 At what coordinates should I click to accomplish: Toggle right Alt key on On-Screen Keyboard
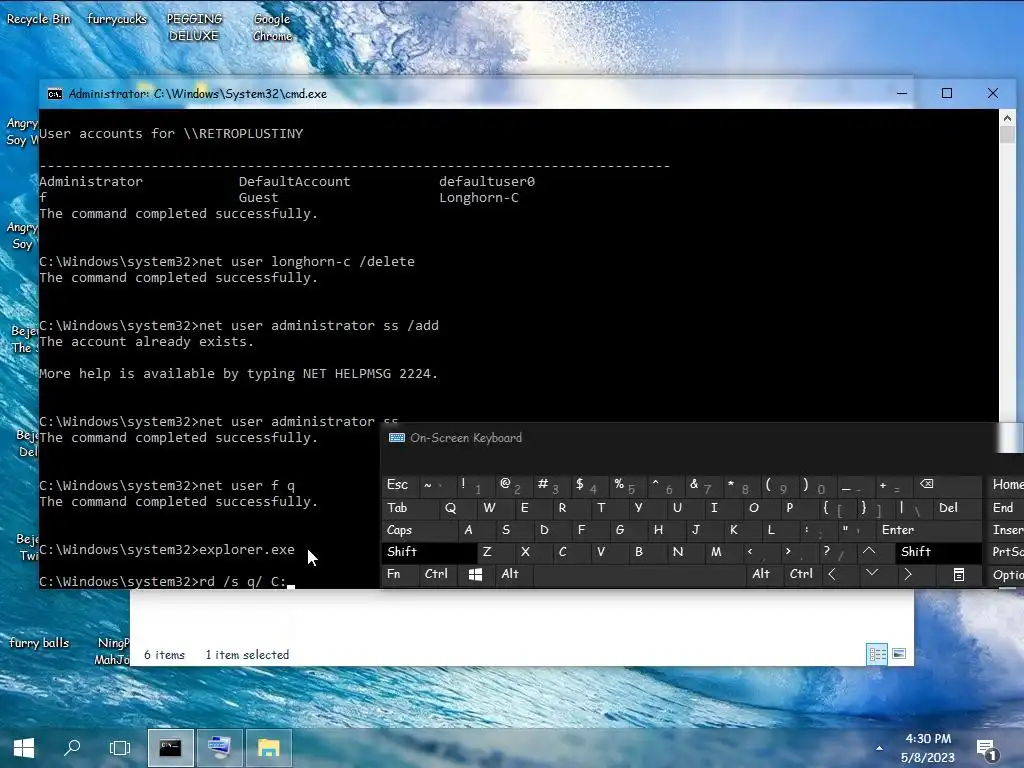coord(761,574)
